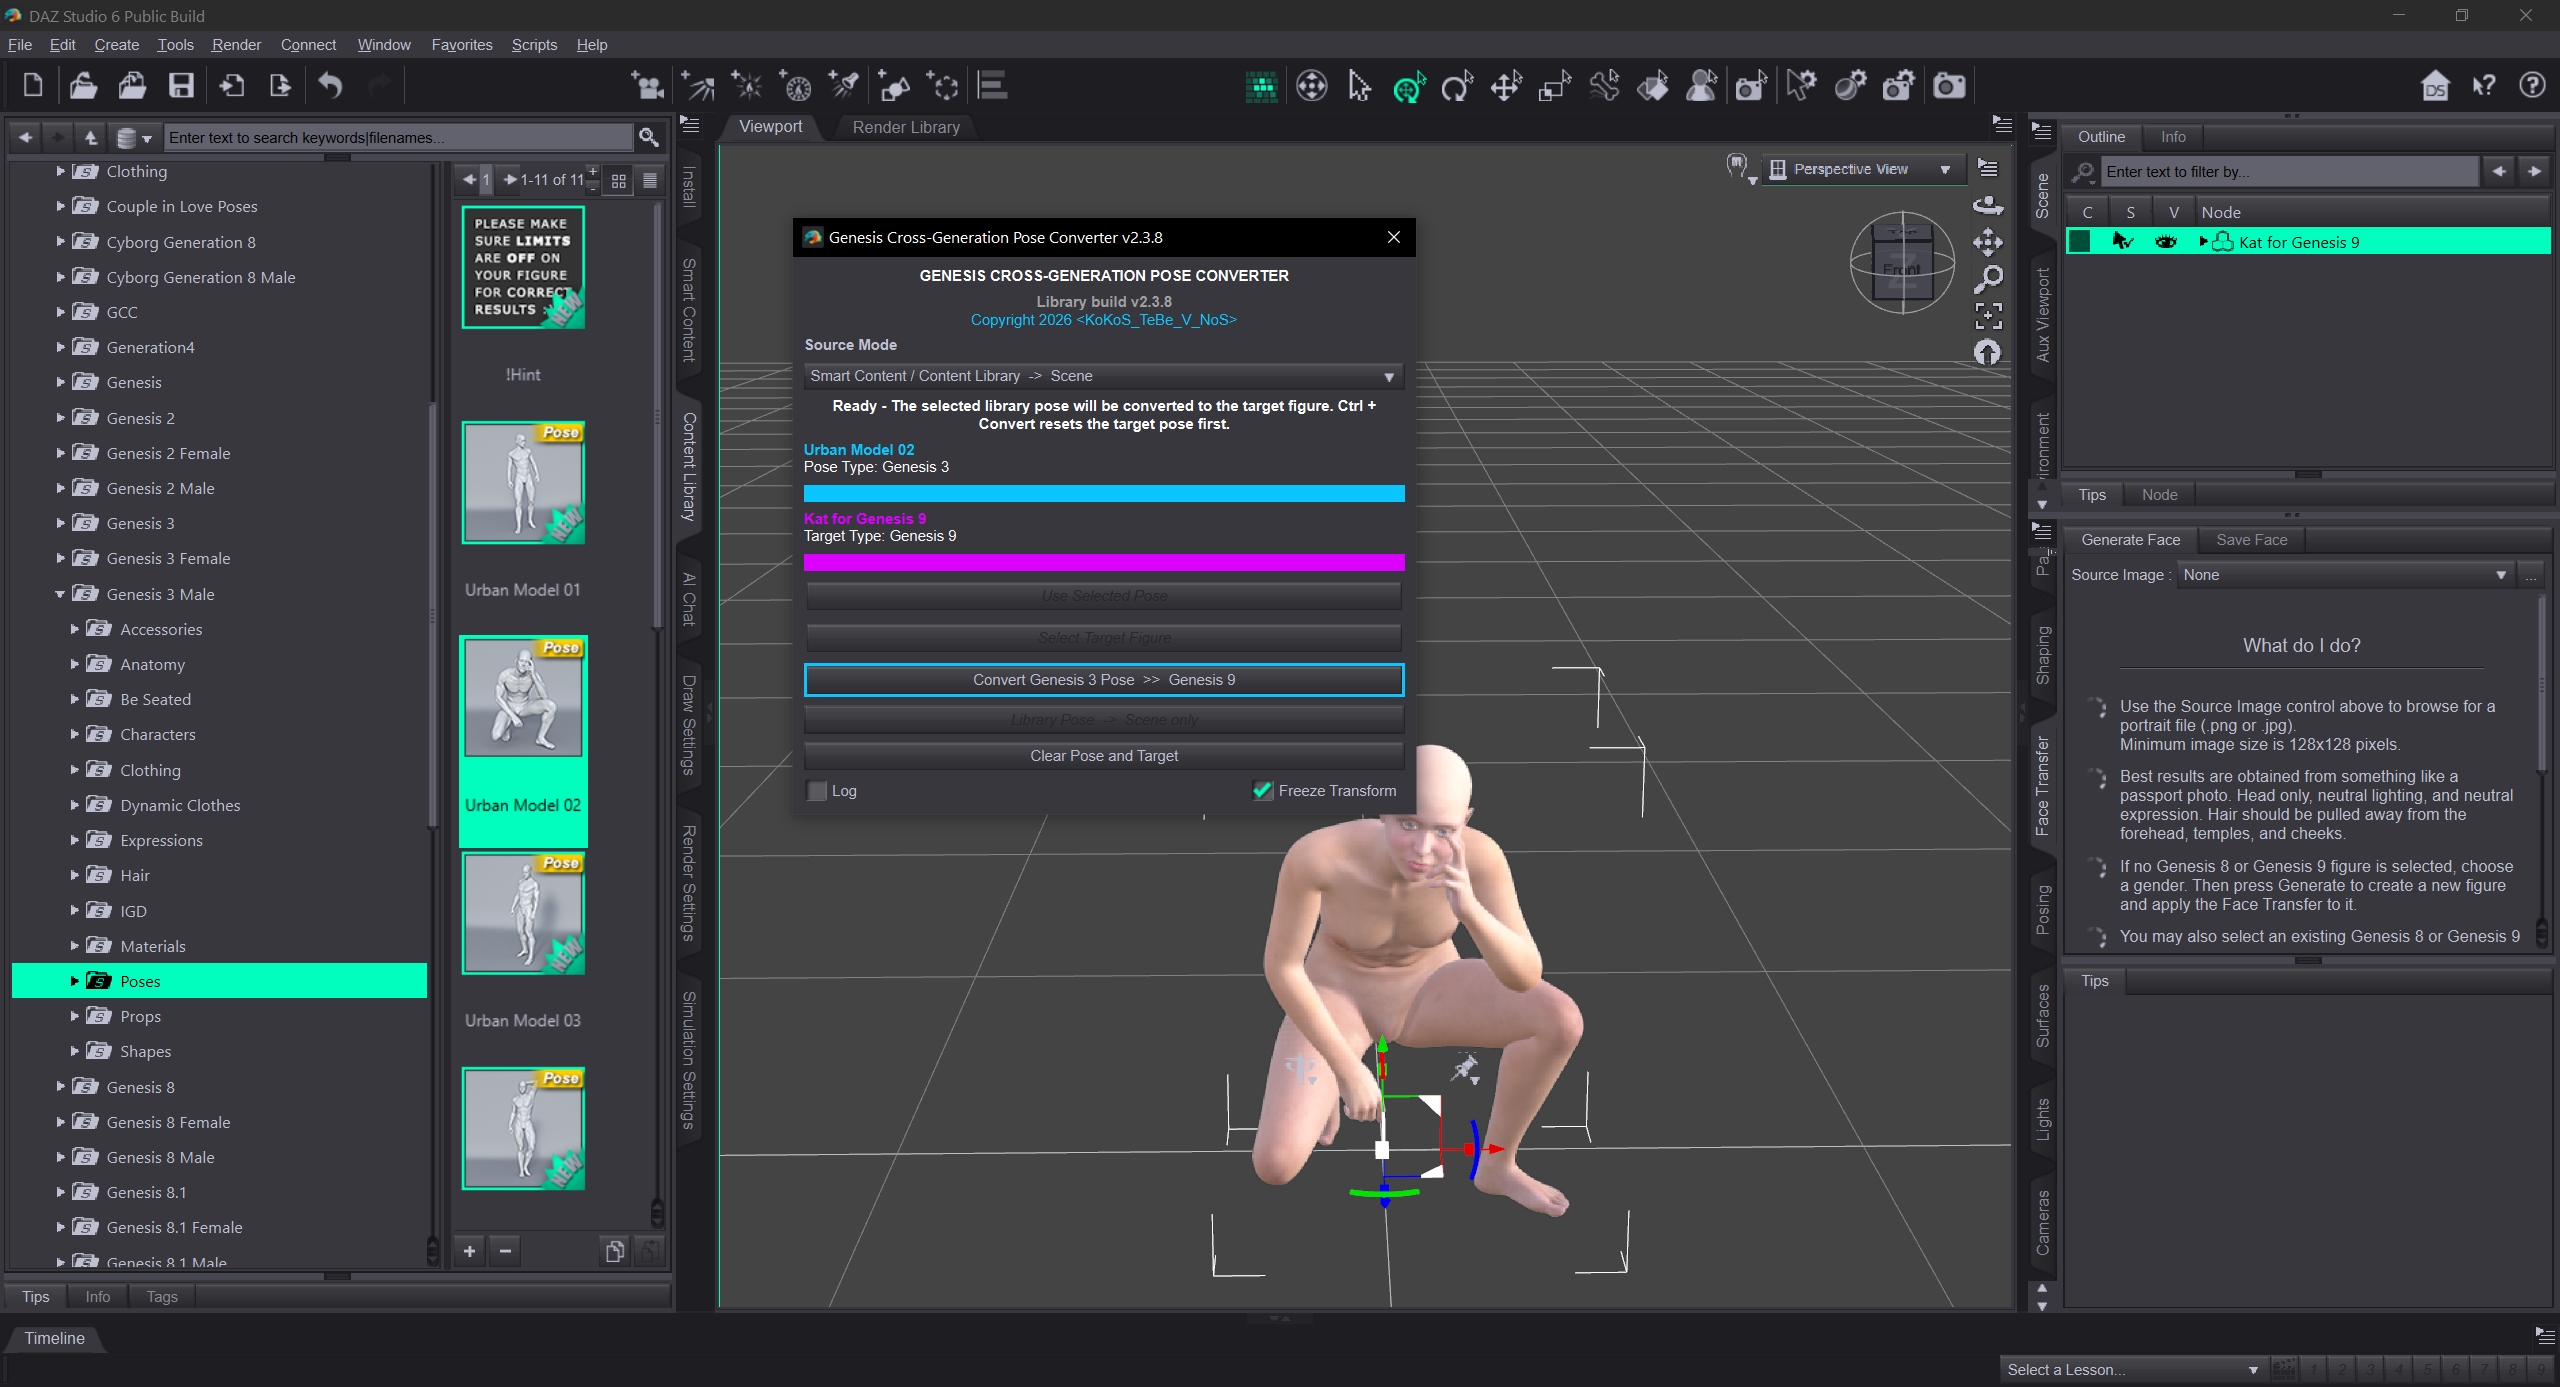Select the Poses folder in tree
The image size is (2560, 1387).
pos(219,981)
